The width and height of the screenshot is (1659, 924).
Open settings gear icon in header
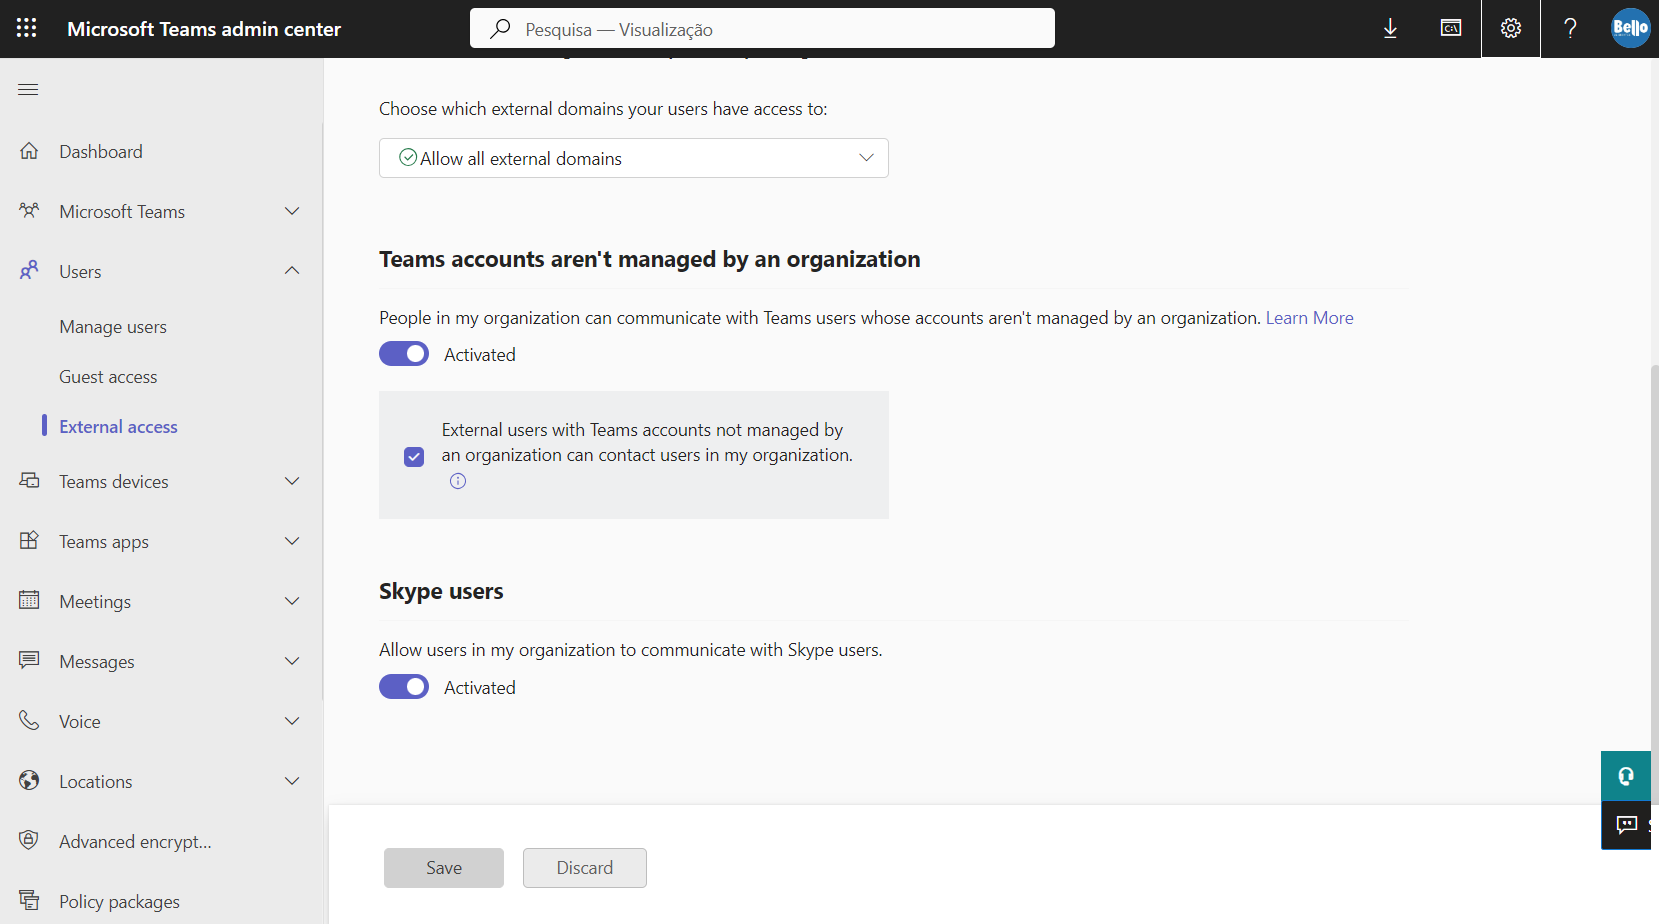point(1511,29)
